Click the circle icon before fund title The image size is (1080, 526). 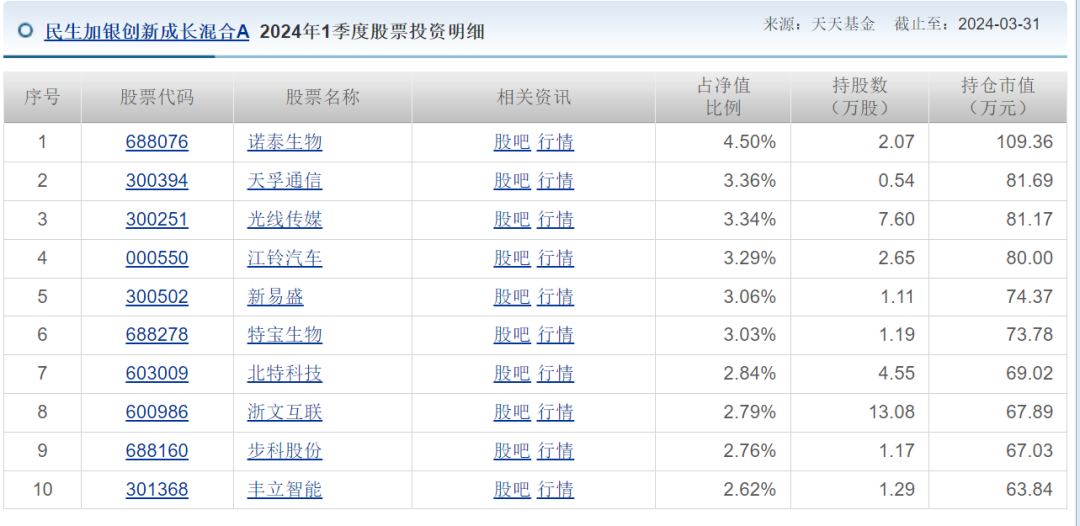25,30
